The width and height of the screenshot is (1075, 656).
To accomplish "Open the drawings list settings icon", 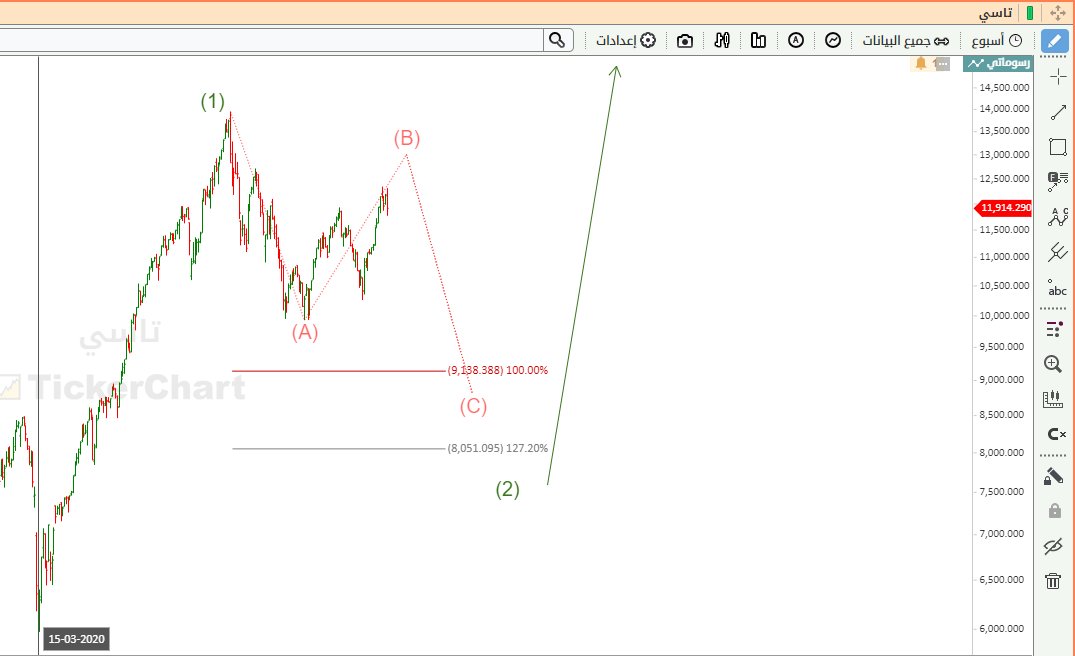I will [1054, 330].
